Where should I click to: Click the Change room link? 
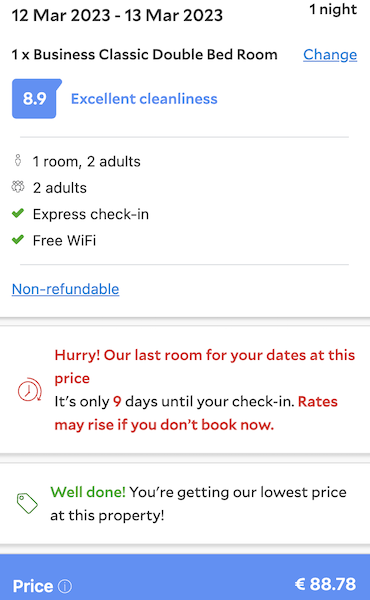point(330,55)
